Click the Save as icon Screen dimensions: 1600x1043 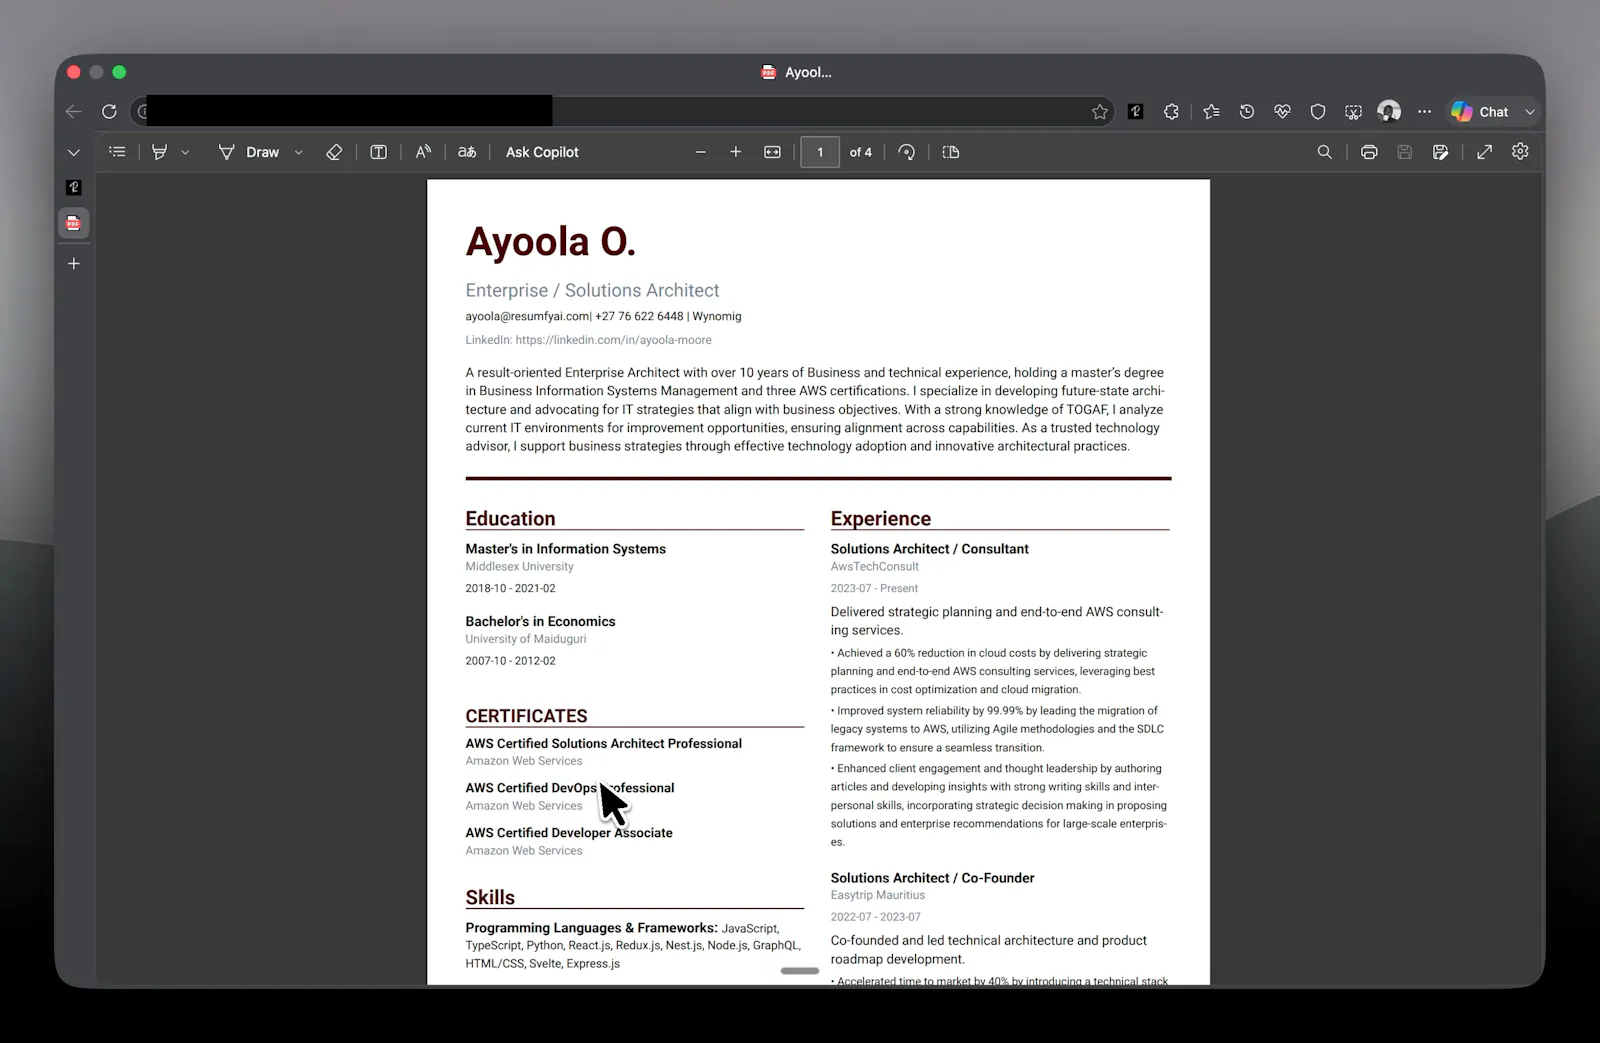click(1440, 152)
